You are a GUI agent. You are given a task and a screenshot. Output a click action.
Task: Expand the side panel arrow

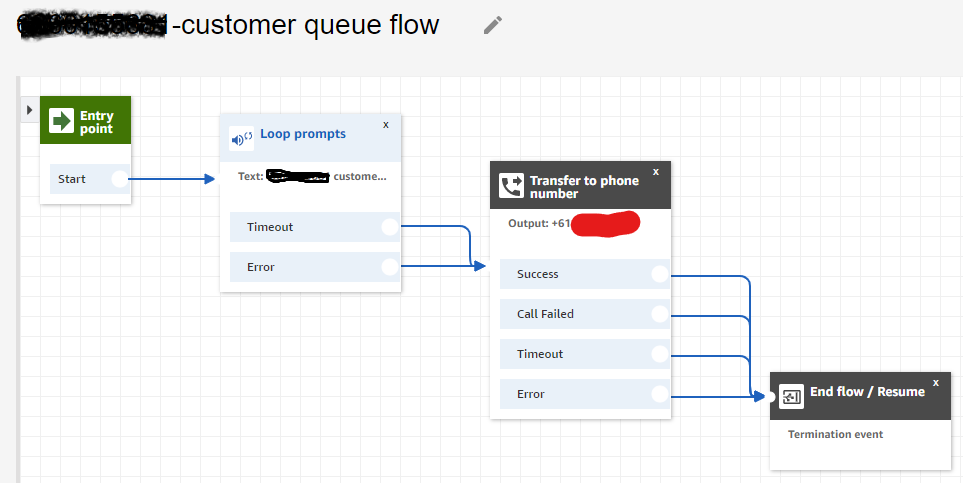pyautogui.click(x=29, y=109)
